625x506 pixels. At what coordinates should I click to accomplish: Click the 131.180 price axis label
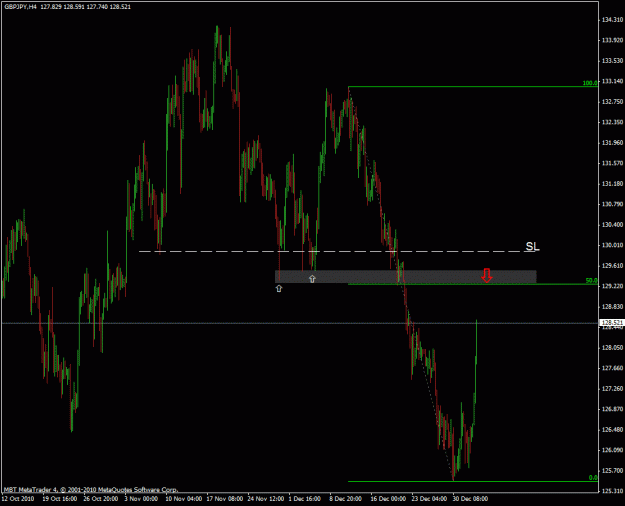pyautogui.click(x=612, y=184)
